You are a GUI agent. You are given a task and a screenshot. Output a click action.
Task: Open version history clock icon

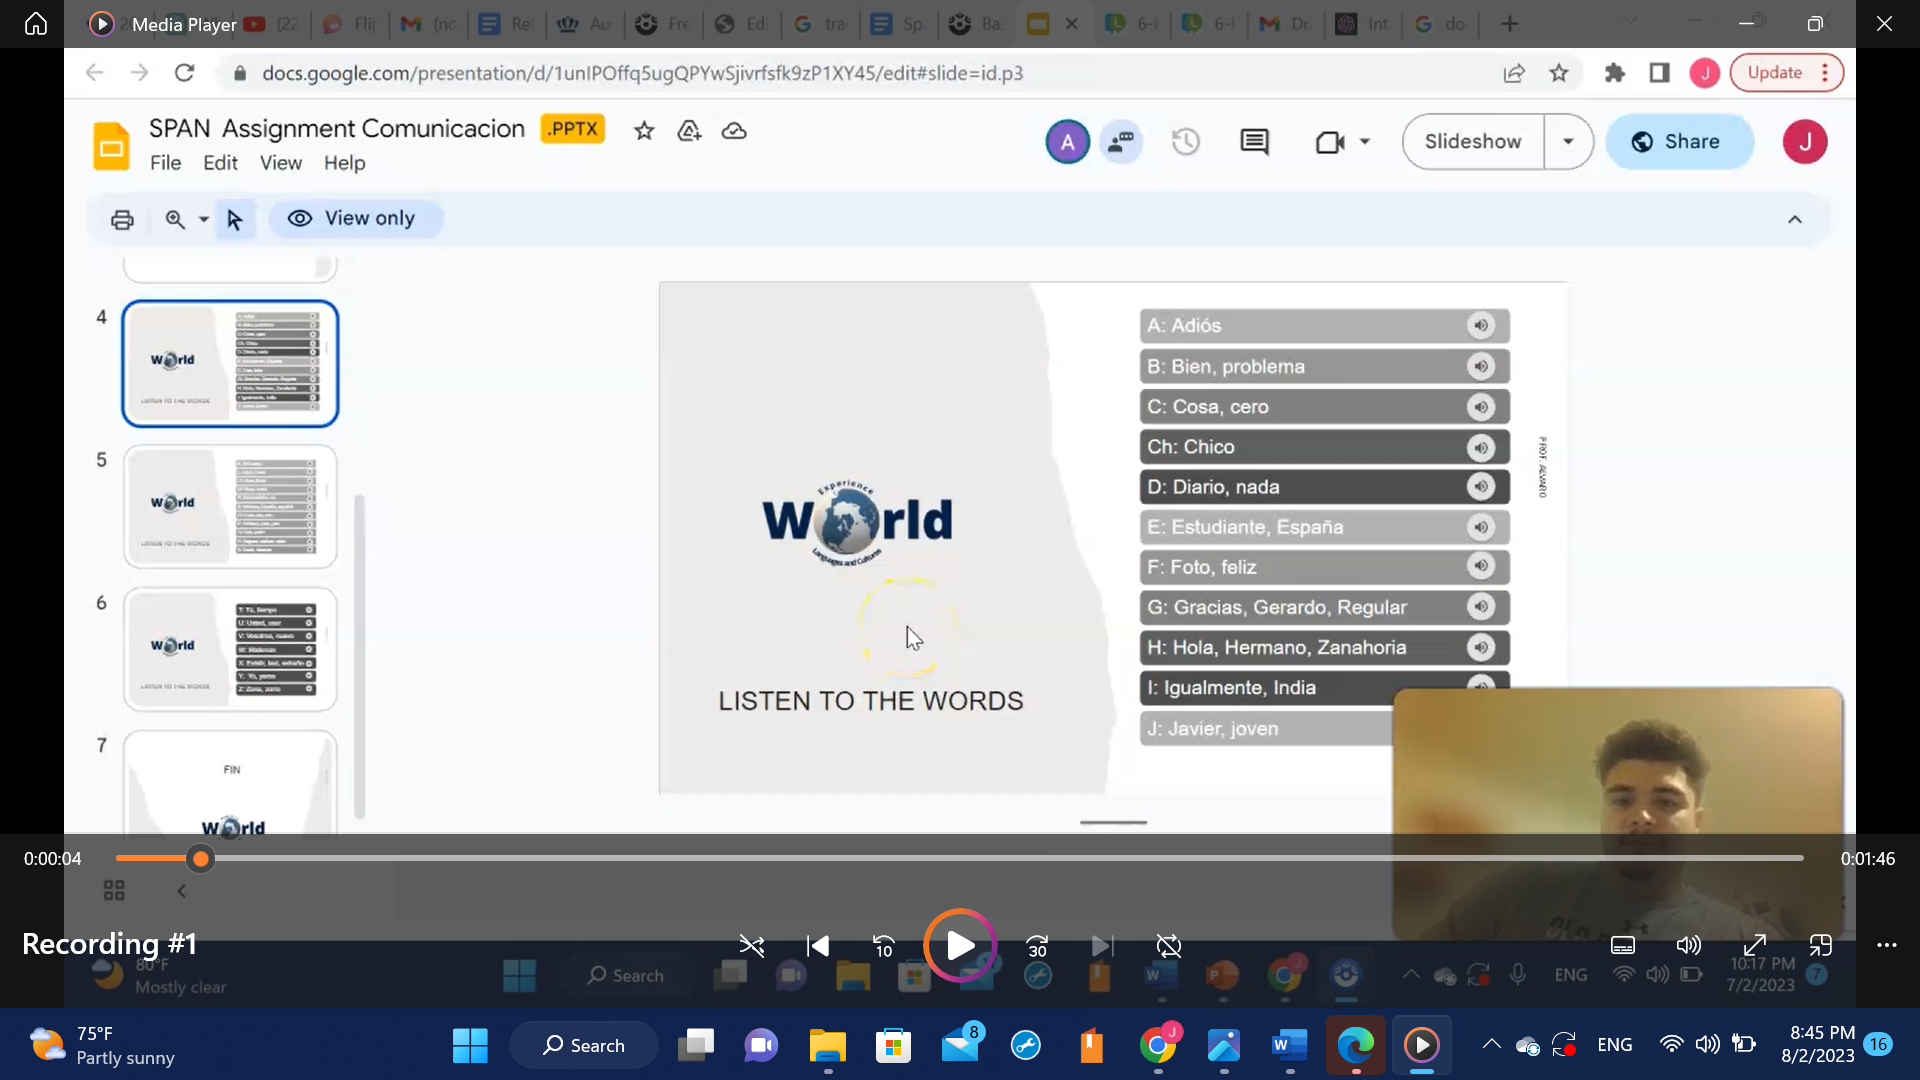1186,142
